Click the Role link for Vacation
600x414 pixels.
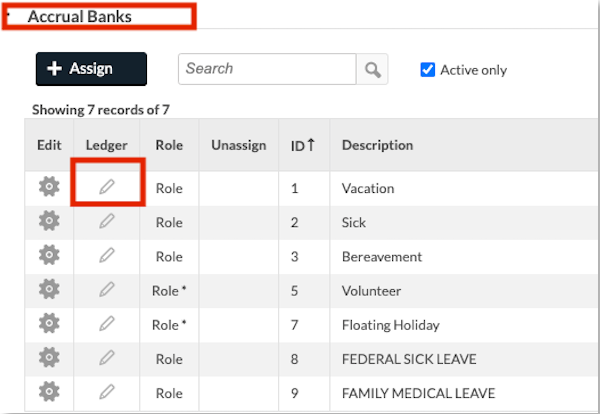(169, 188)
